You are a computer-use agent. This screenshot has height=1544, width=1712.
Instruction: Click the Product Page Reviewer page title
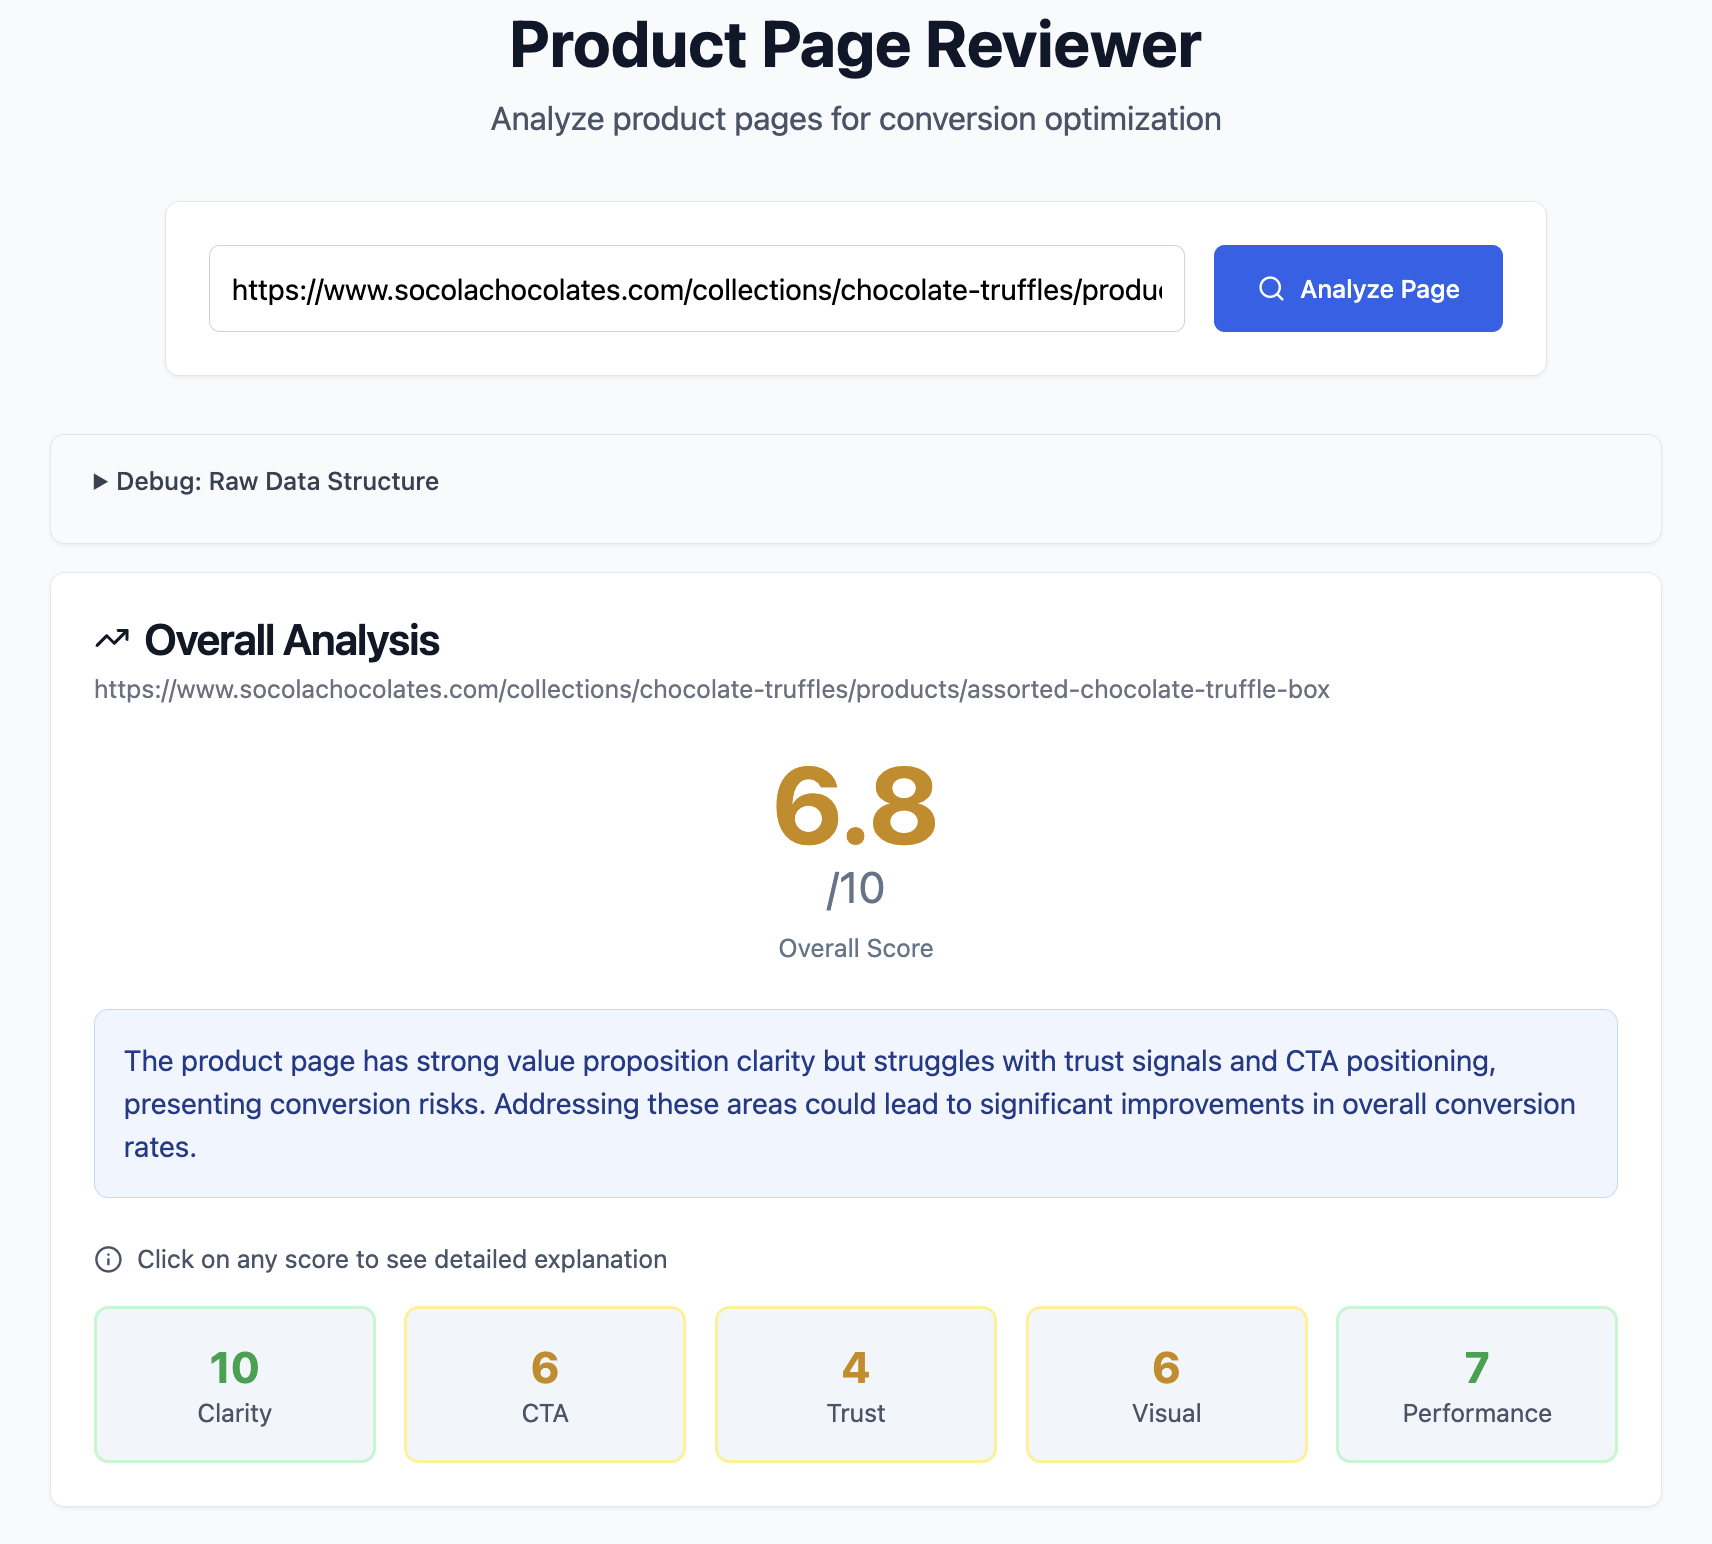(x=855, y=44)
